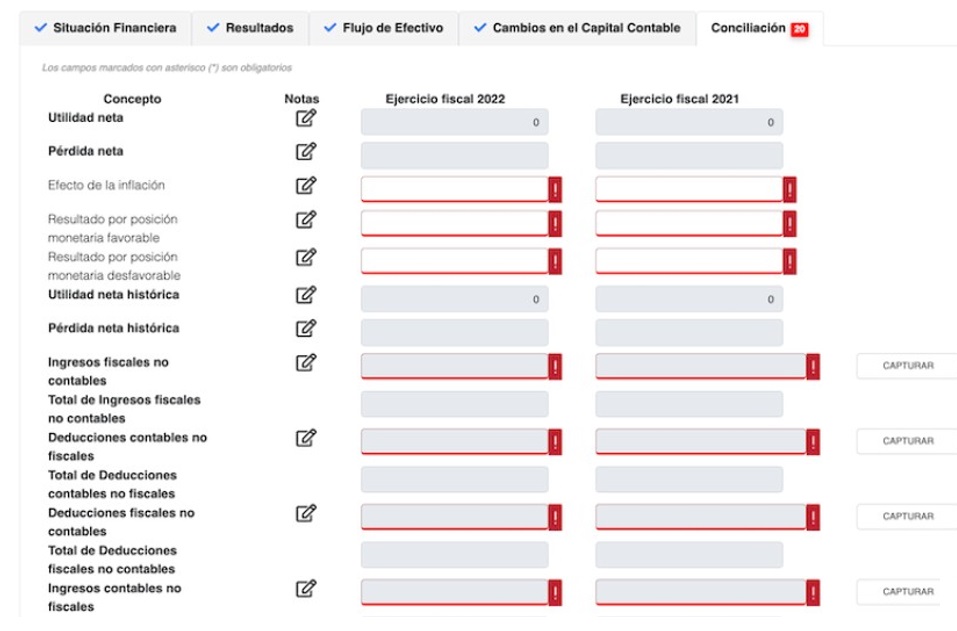
Task: Open notes icon for Pérdida neta
Action: [306, 151]
